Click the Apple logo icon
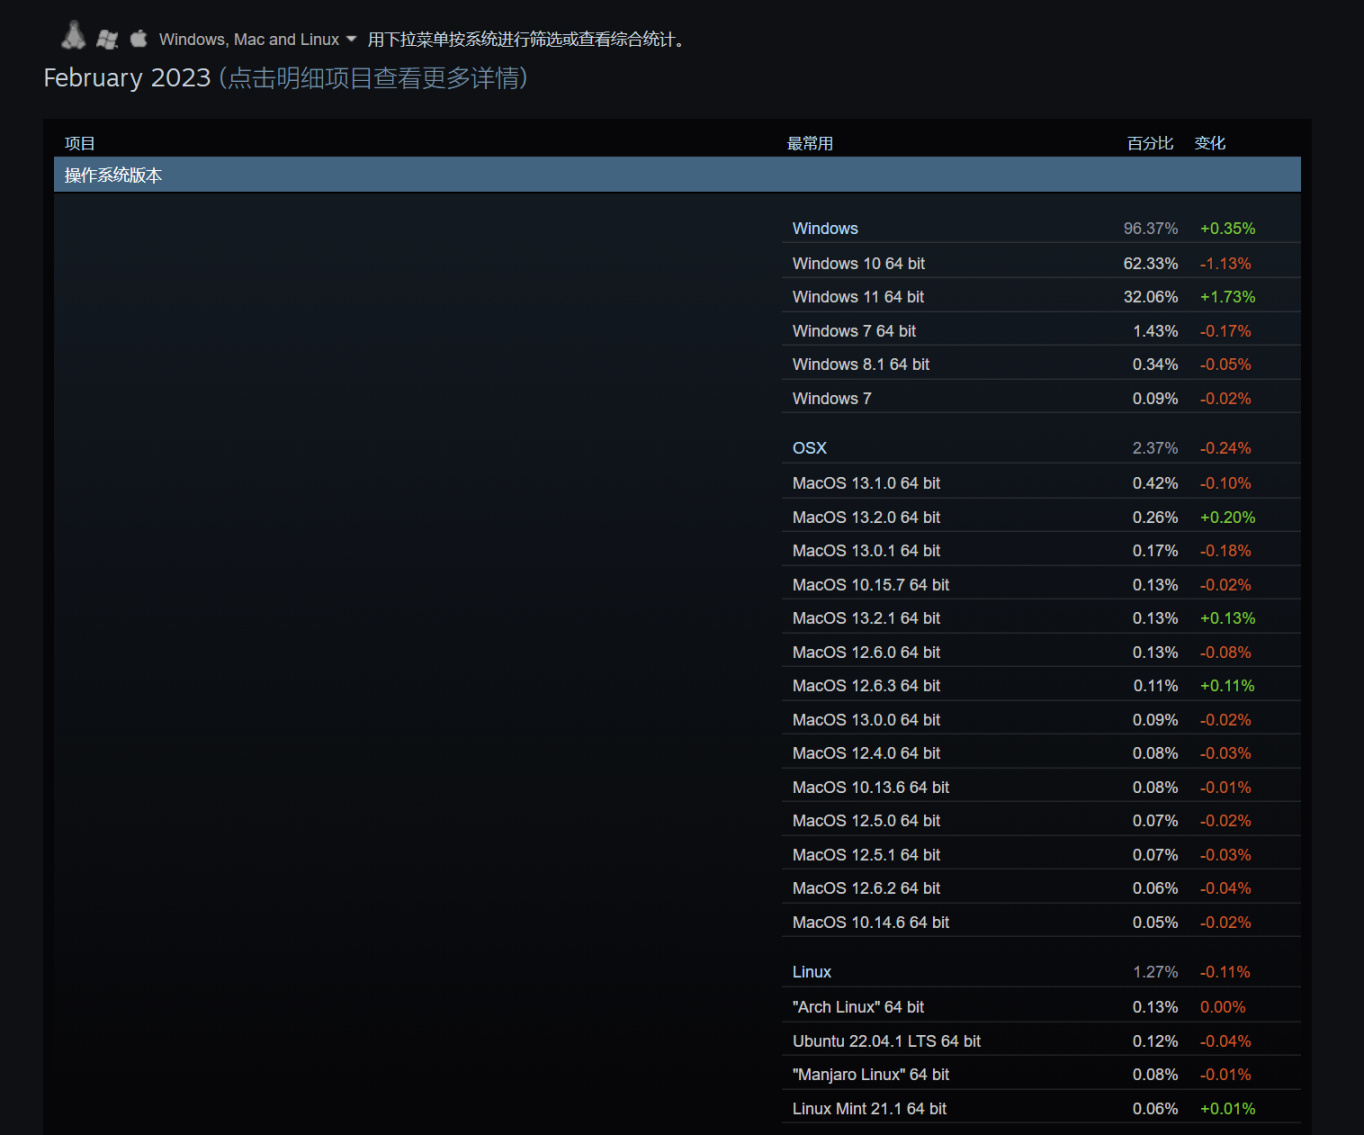The height and width of the screenshot is (1135, 1364). 139,38
